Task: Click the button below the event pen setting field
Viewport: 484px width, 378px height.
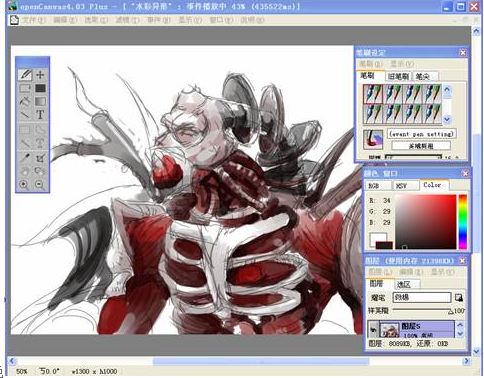Action: [x=421, y=146]
